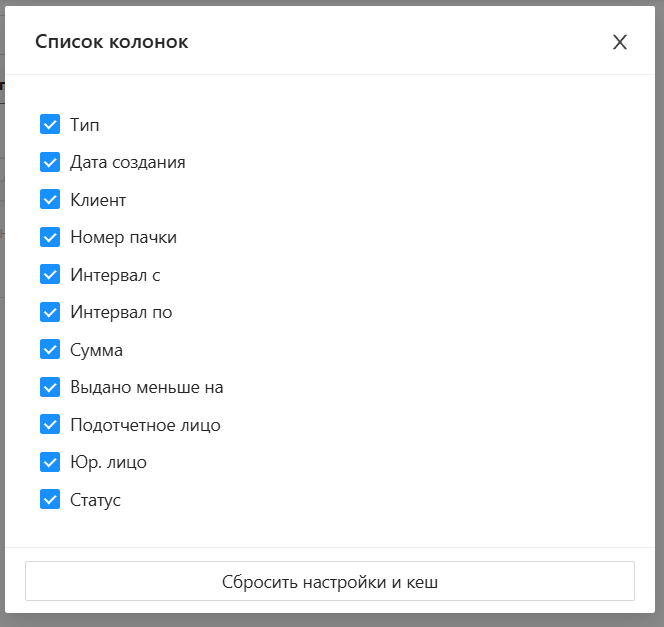Viewport: 664px width, 627px height.
Task: Uncheck the Подотчетное лицо checkbox
Action: pos(50,424)
